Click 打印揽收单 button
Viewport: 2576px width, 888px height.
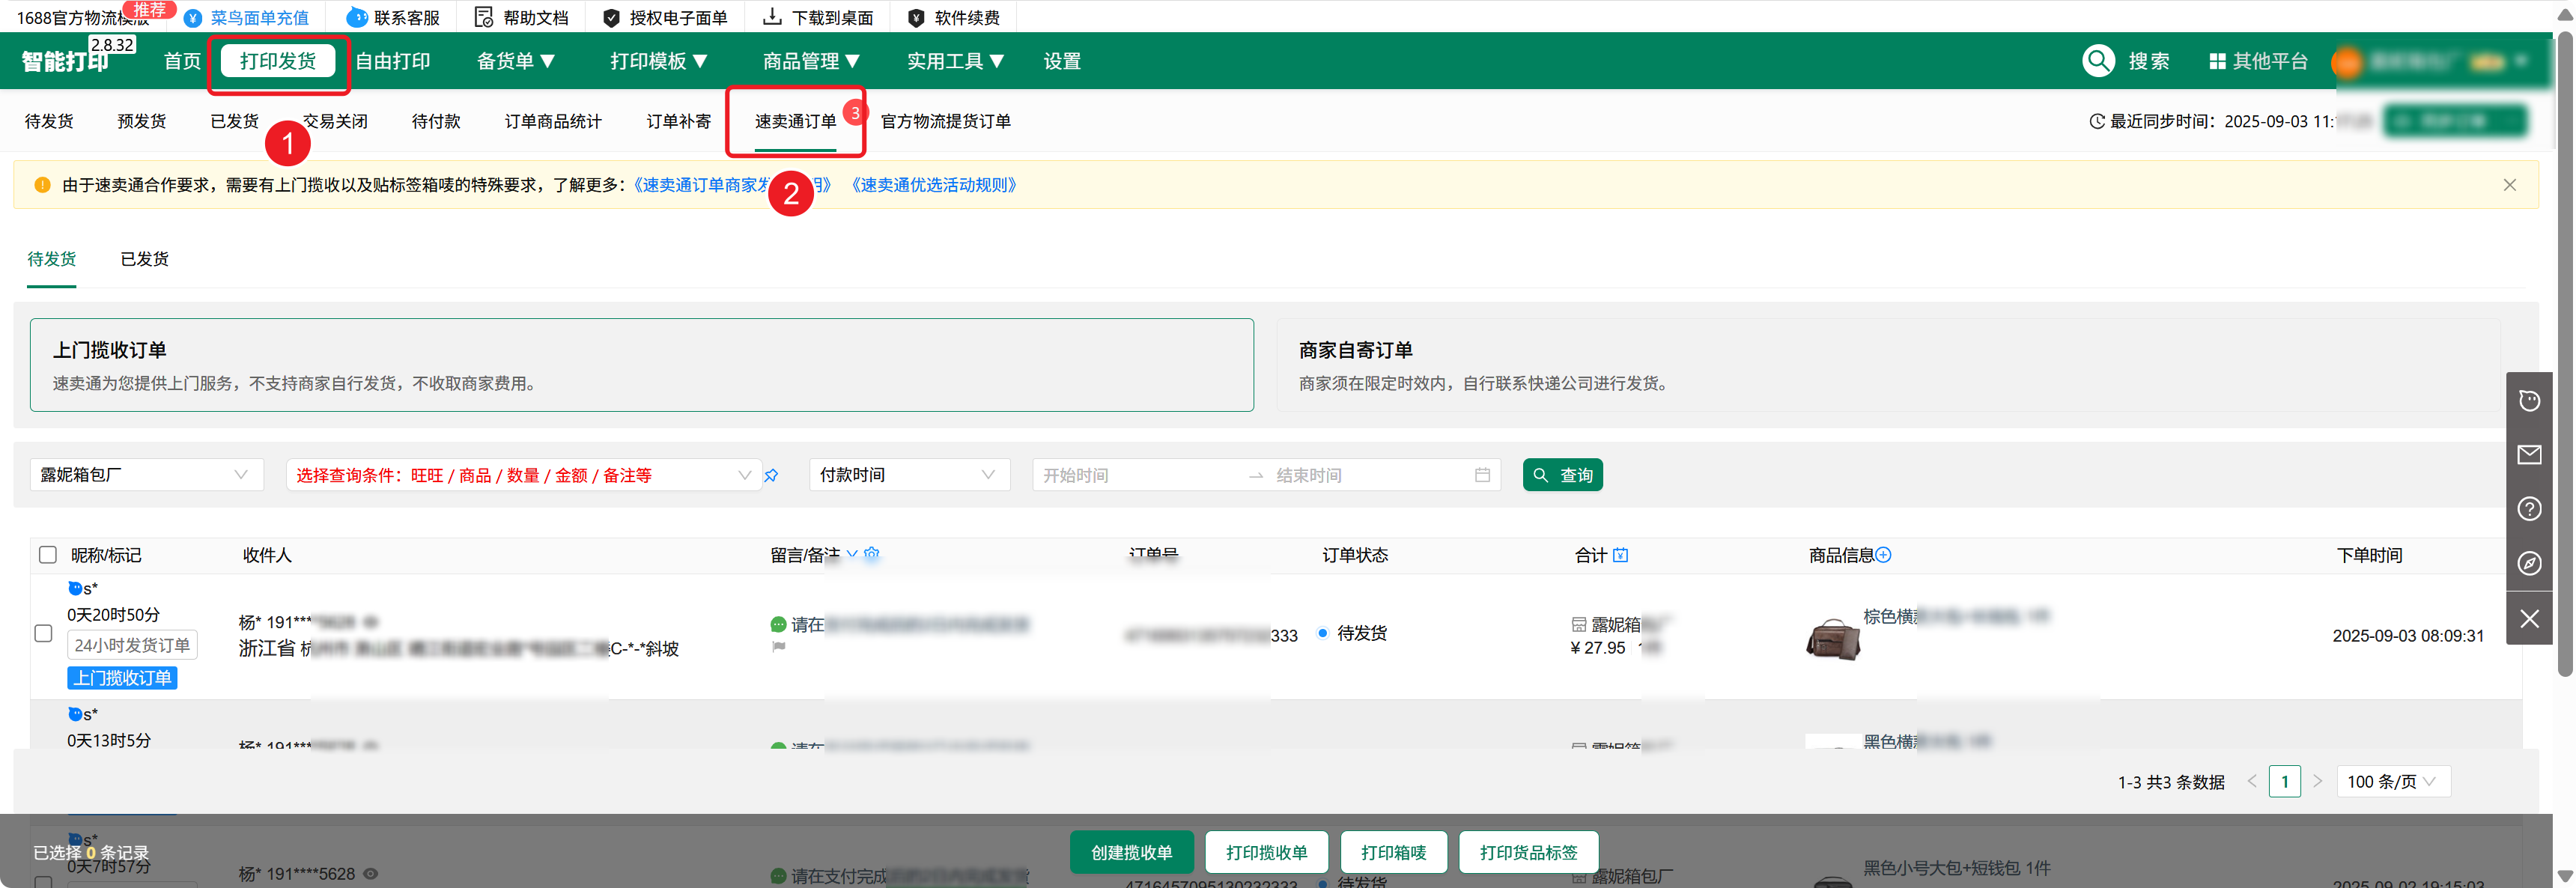[x=1266, y=852]
